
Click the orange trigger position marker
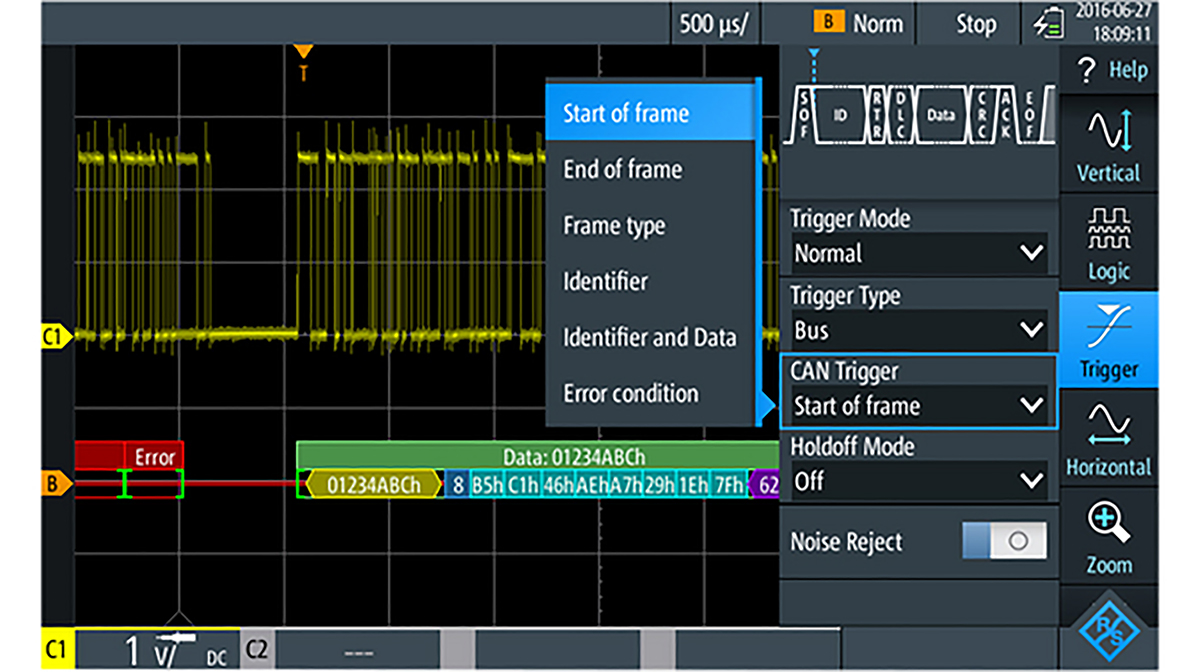(305, 50)
